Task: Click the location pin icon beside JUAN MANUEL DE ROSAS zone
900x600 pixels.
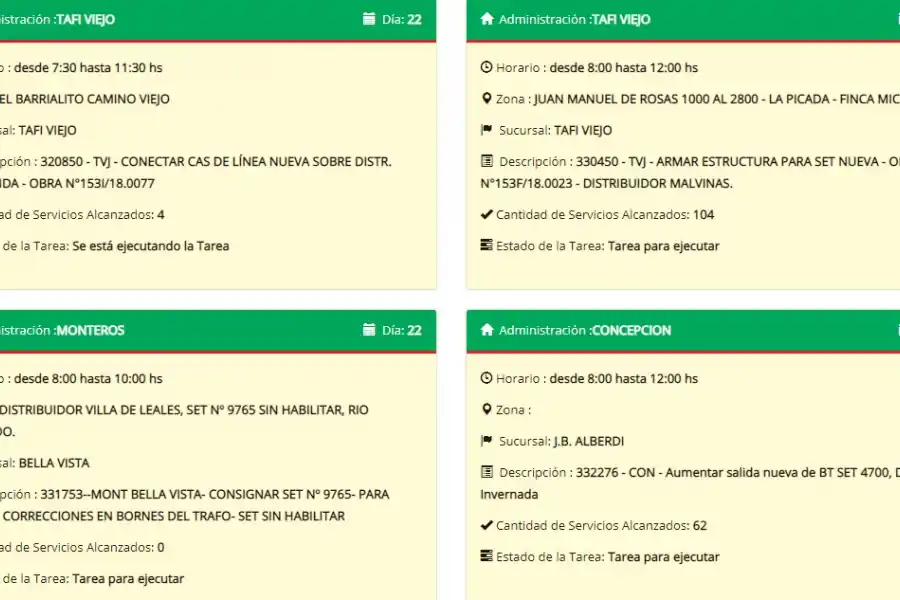Action: coord(485,98)
